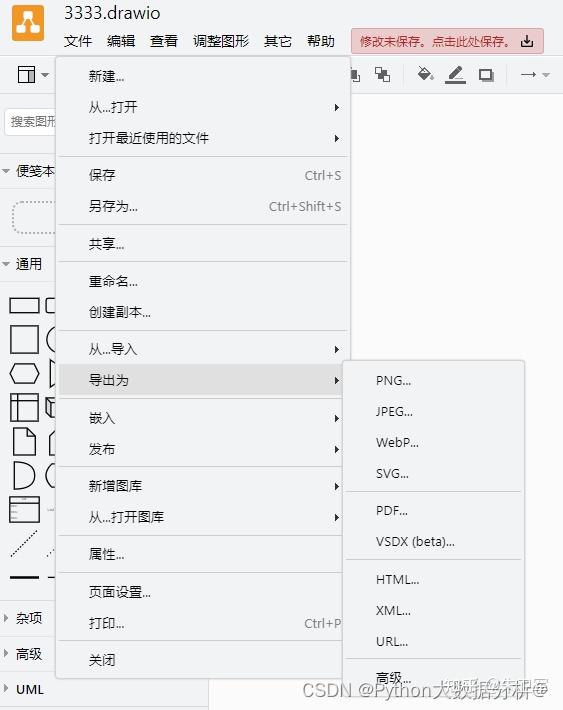Choose 保存 in the file menu
The width and height of the screenshot is (563, 710).
203,175
